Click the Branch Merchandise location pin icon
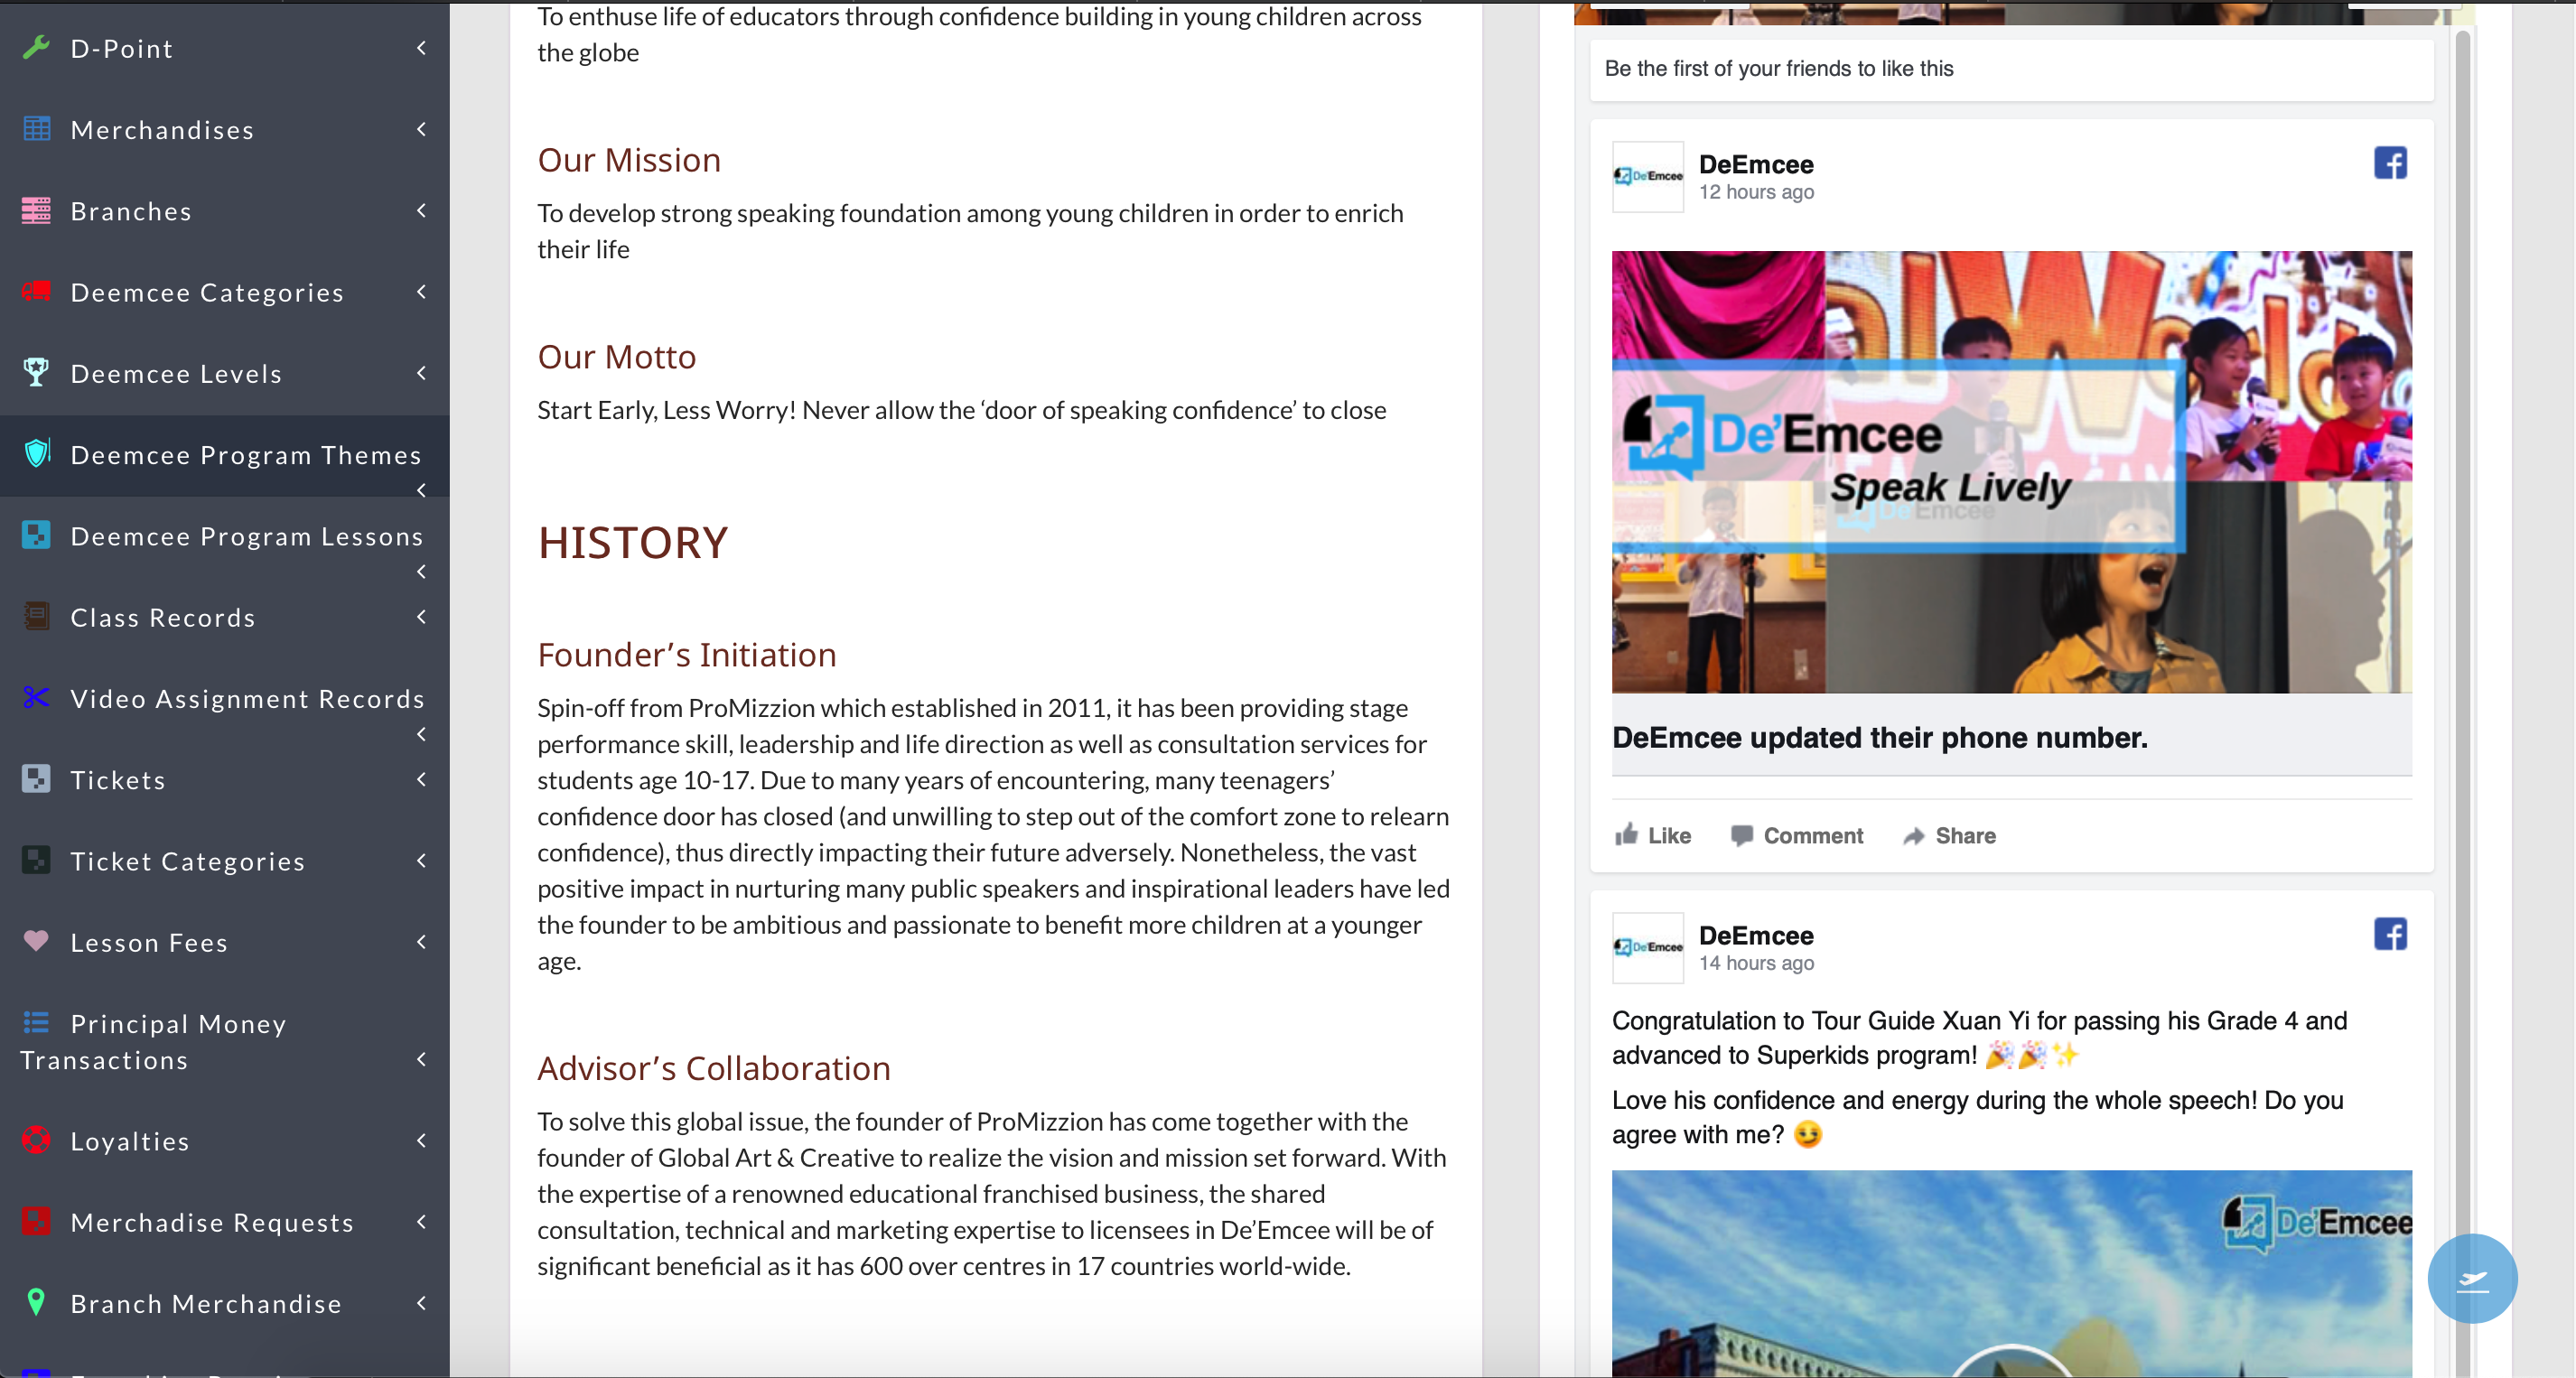 [36, 1303]
